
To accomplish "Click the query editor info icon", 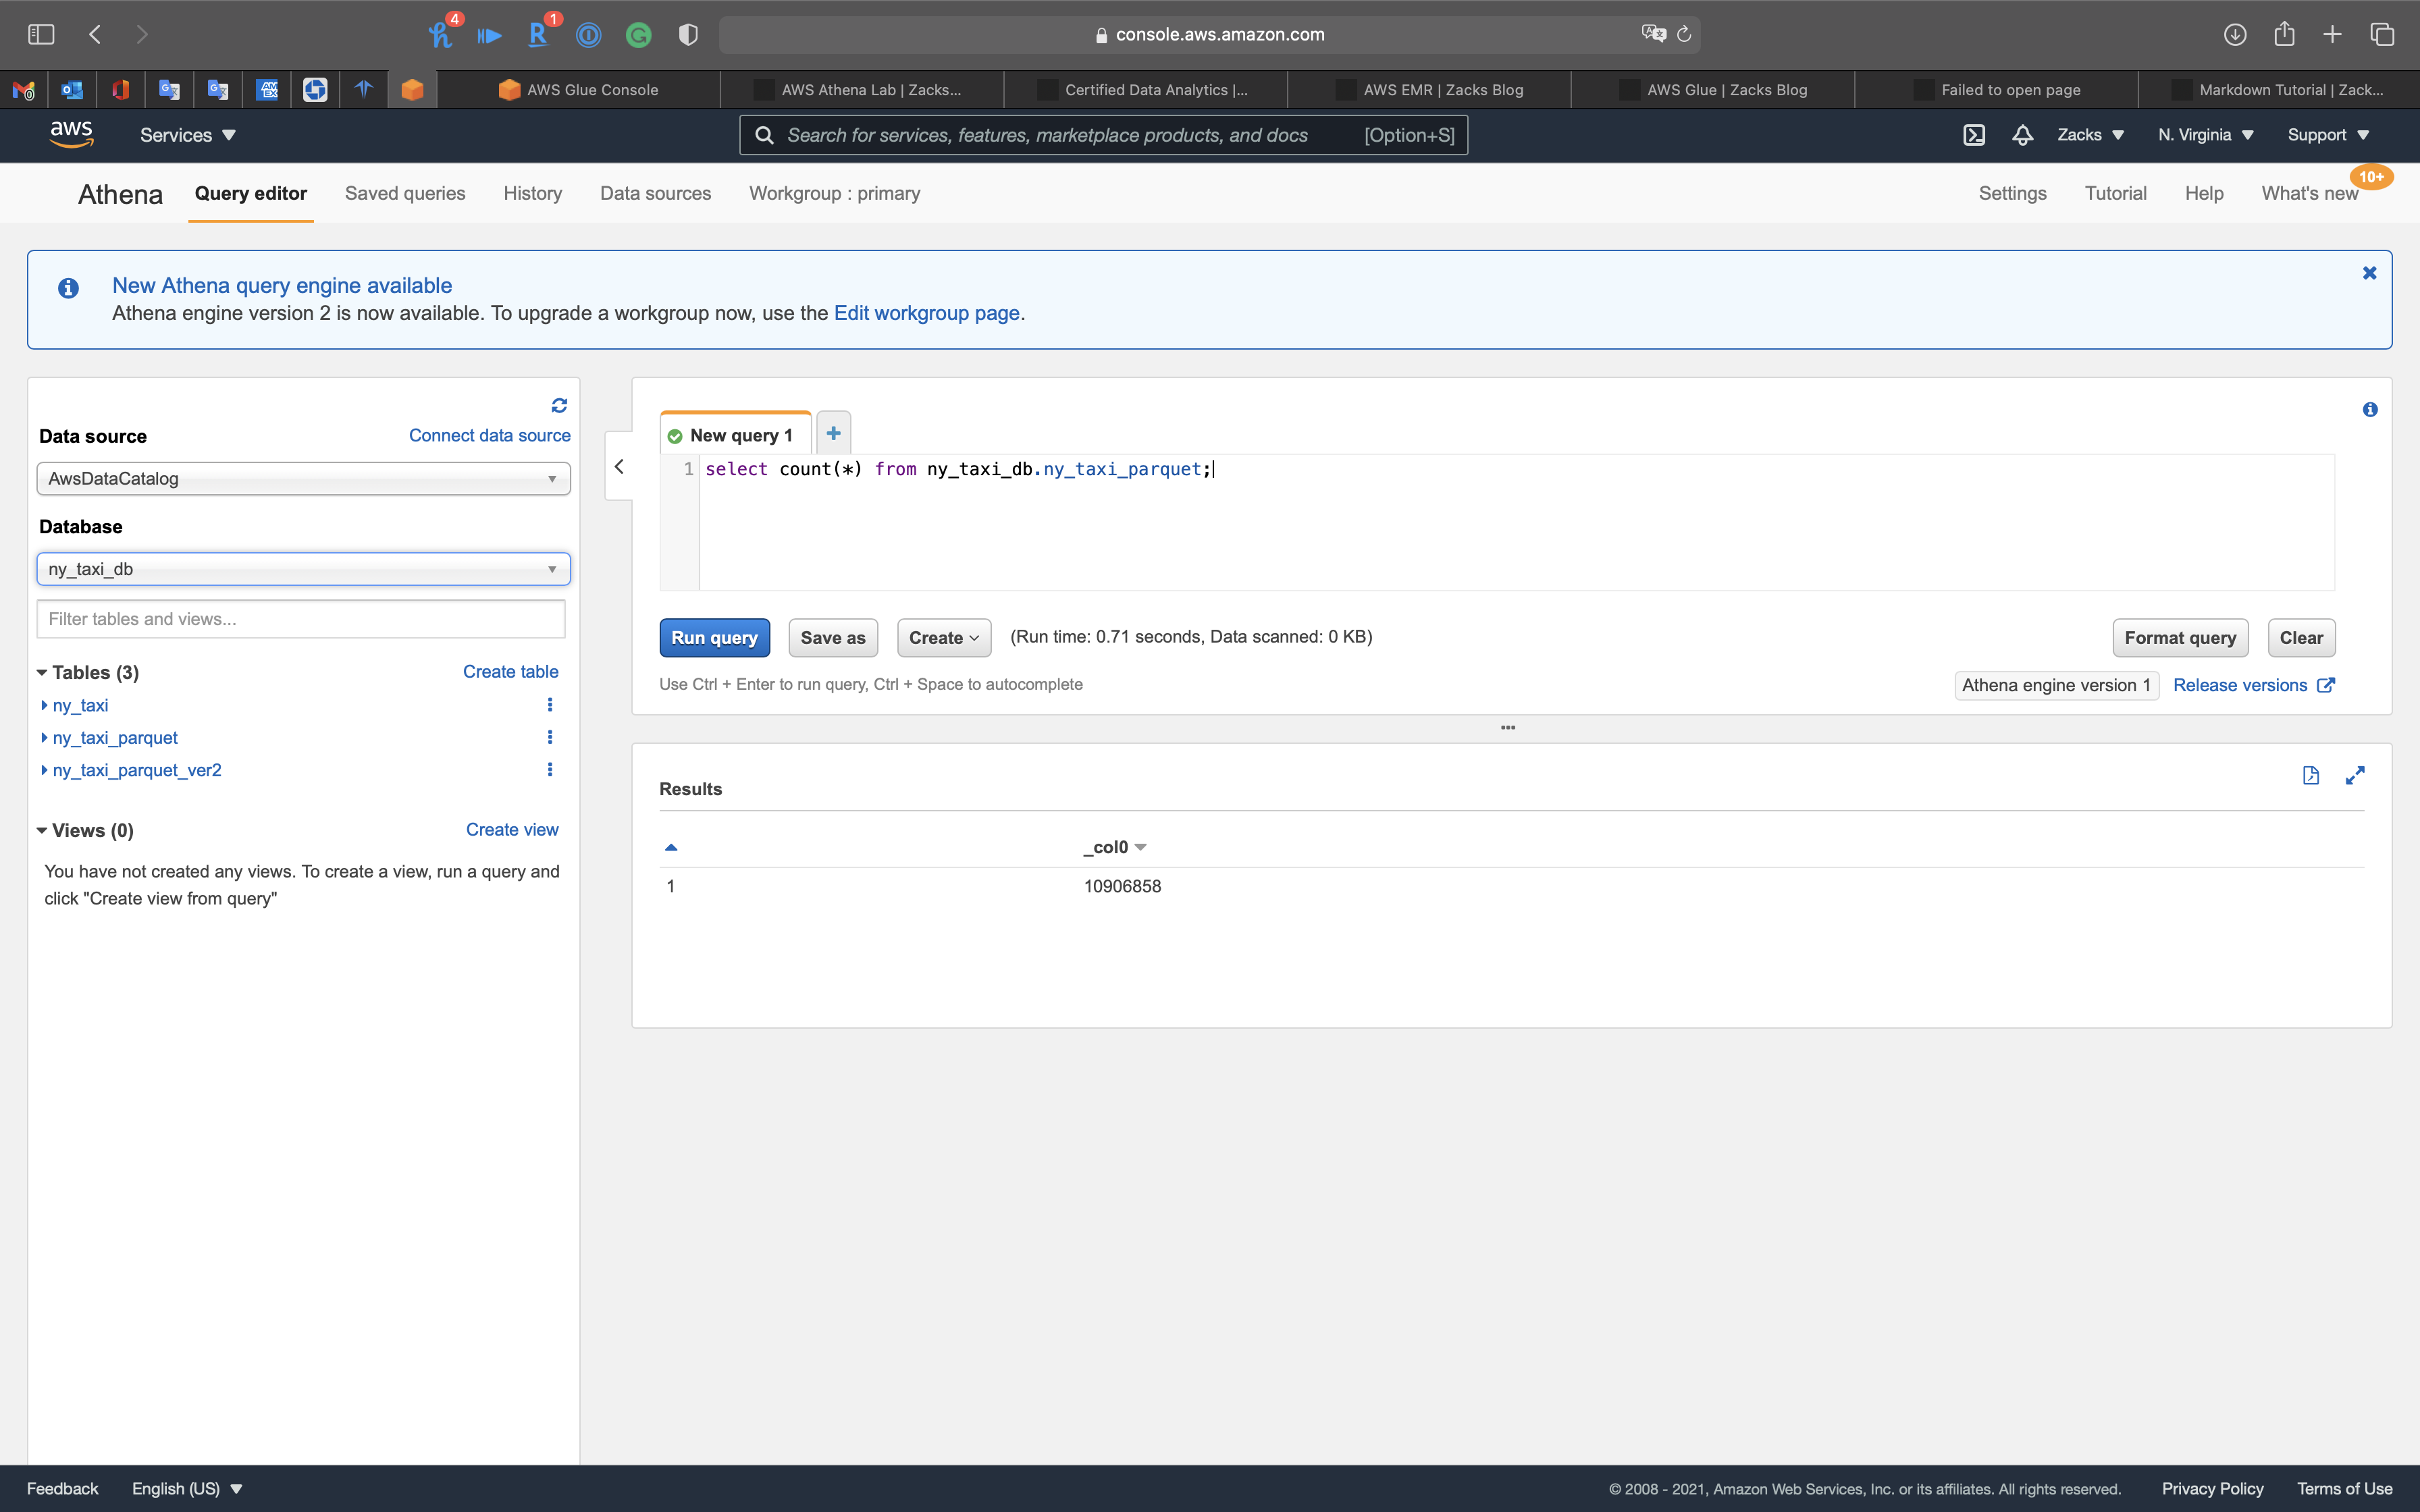I will coord(2369,409).
